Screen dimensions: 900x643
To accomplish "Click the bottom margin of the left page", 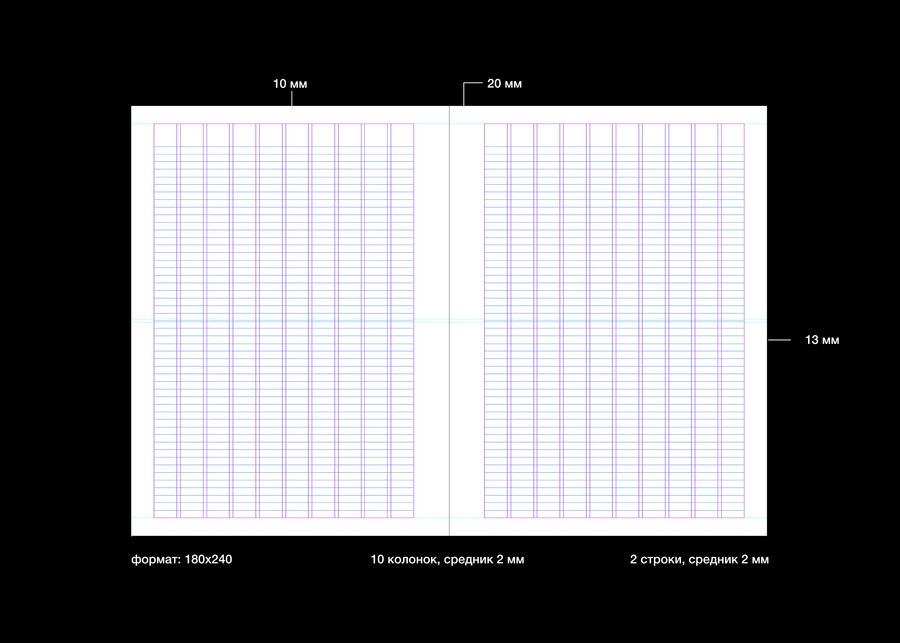I will 290,527.
